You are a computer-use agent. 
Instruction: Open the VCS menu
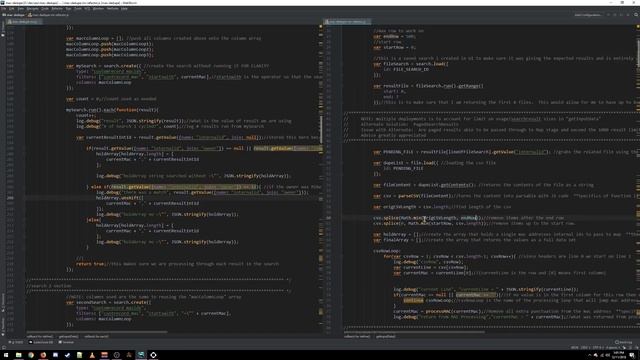click(87, 9)
